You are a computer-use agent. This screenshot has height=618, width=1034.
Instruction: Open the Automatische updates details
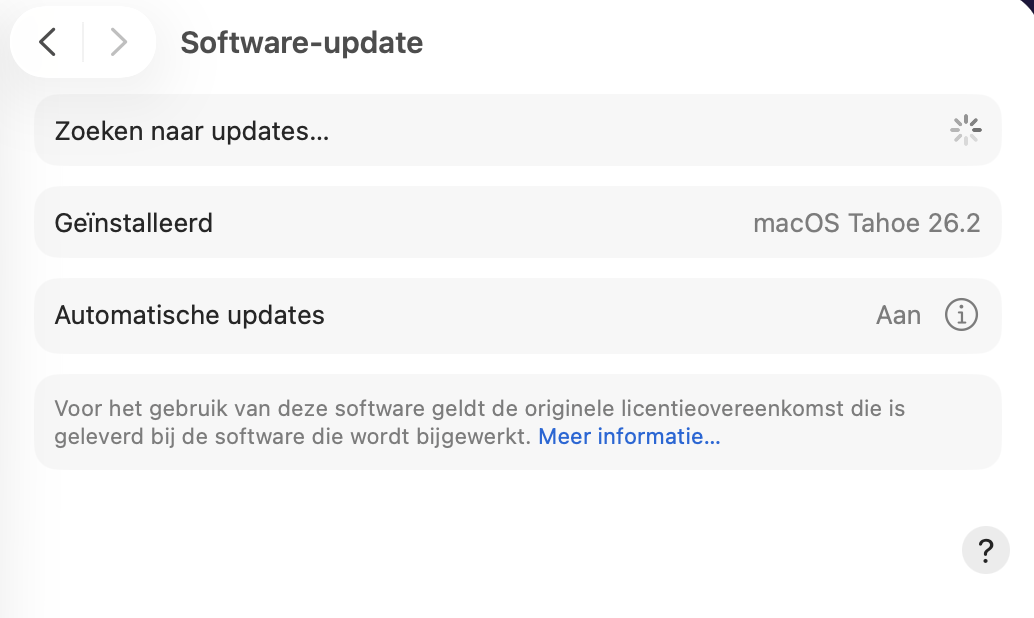(x=961, y=315)
